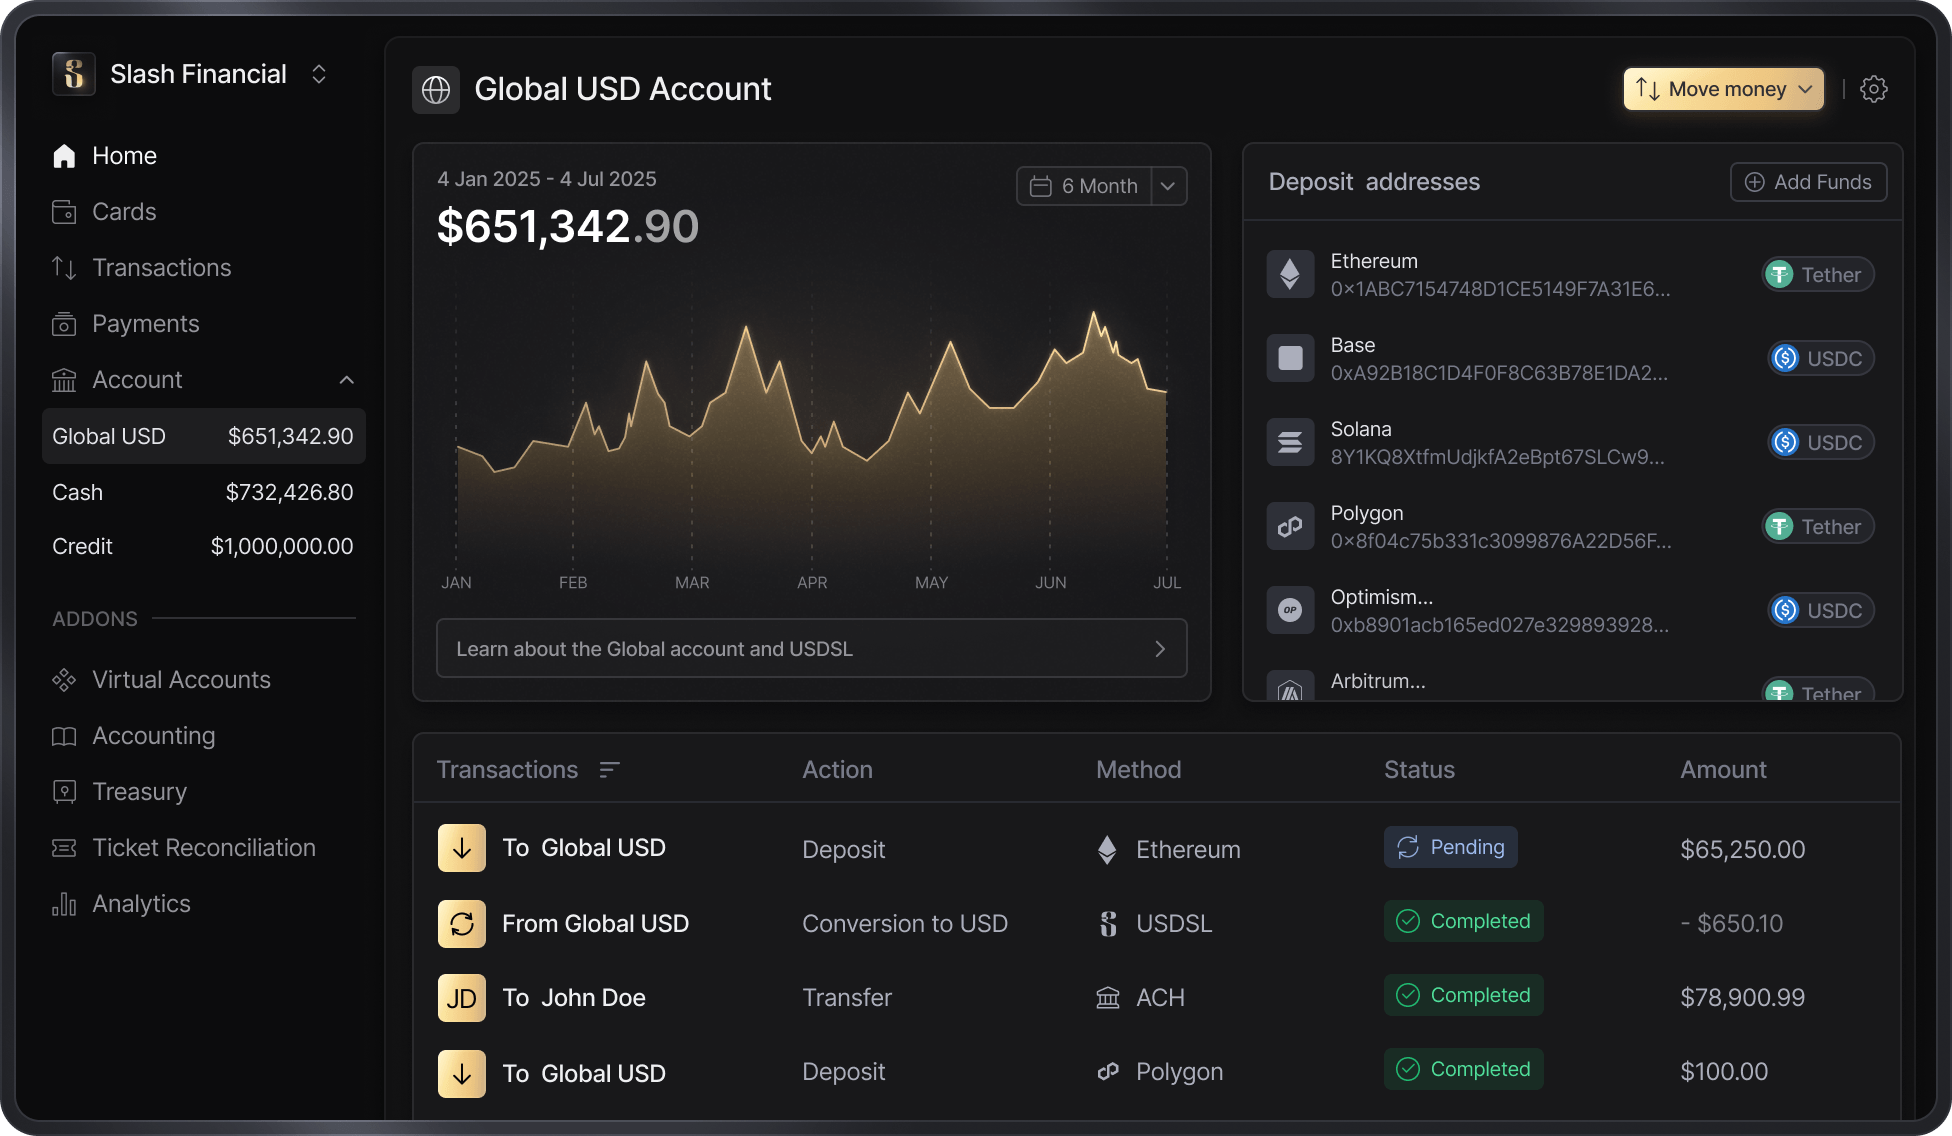Click the Slash Financial logo icon
This screenshot has width=1952, height=1136.
pyautogui.click(x=74, y=74)
